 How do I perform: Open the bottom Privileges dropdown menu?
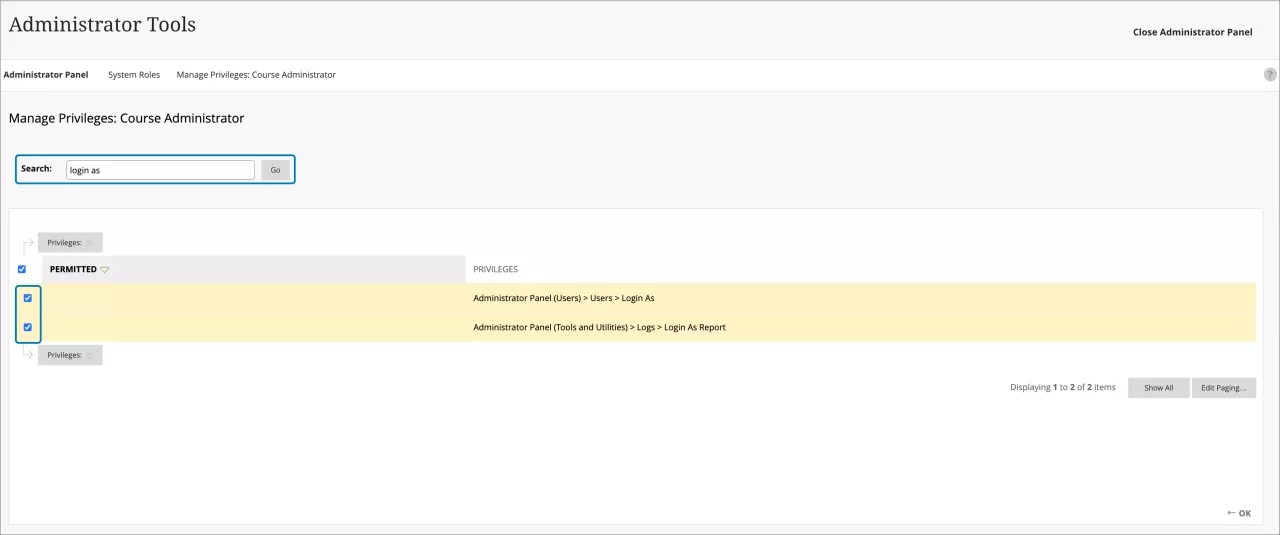coord(70,355)
